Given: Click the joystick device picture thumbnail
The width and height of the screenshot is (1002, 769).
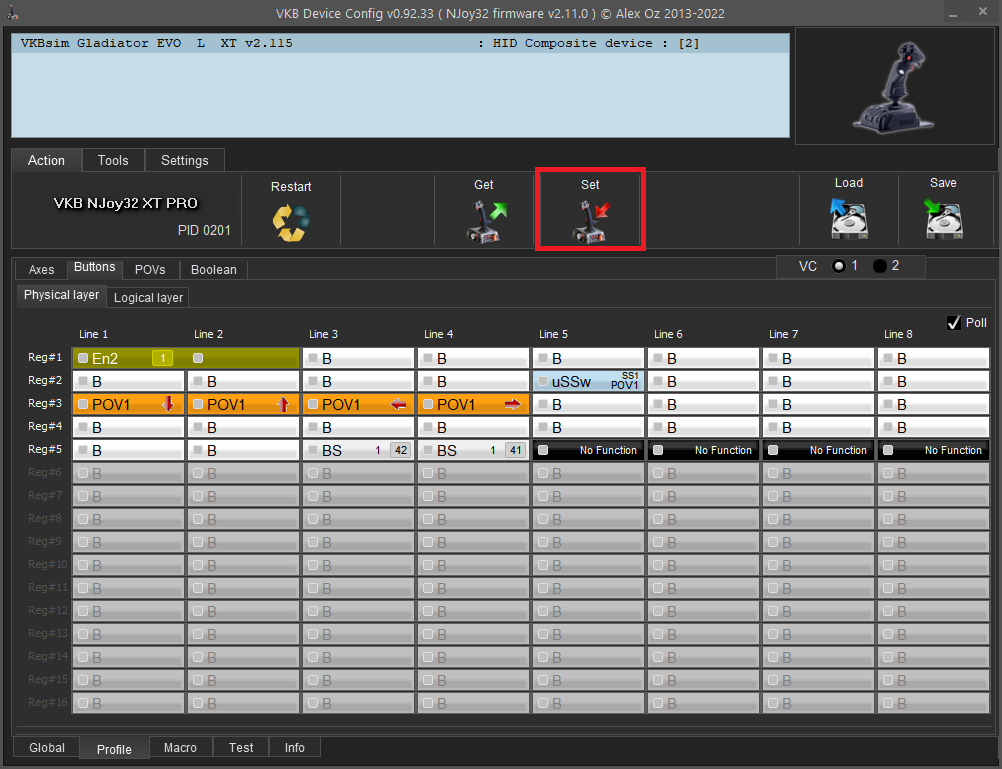Looking at the screenshot, I should (894, 86).
